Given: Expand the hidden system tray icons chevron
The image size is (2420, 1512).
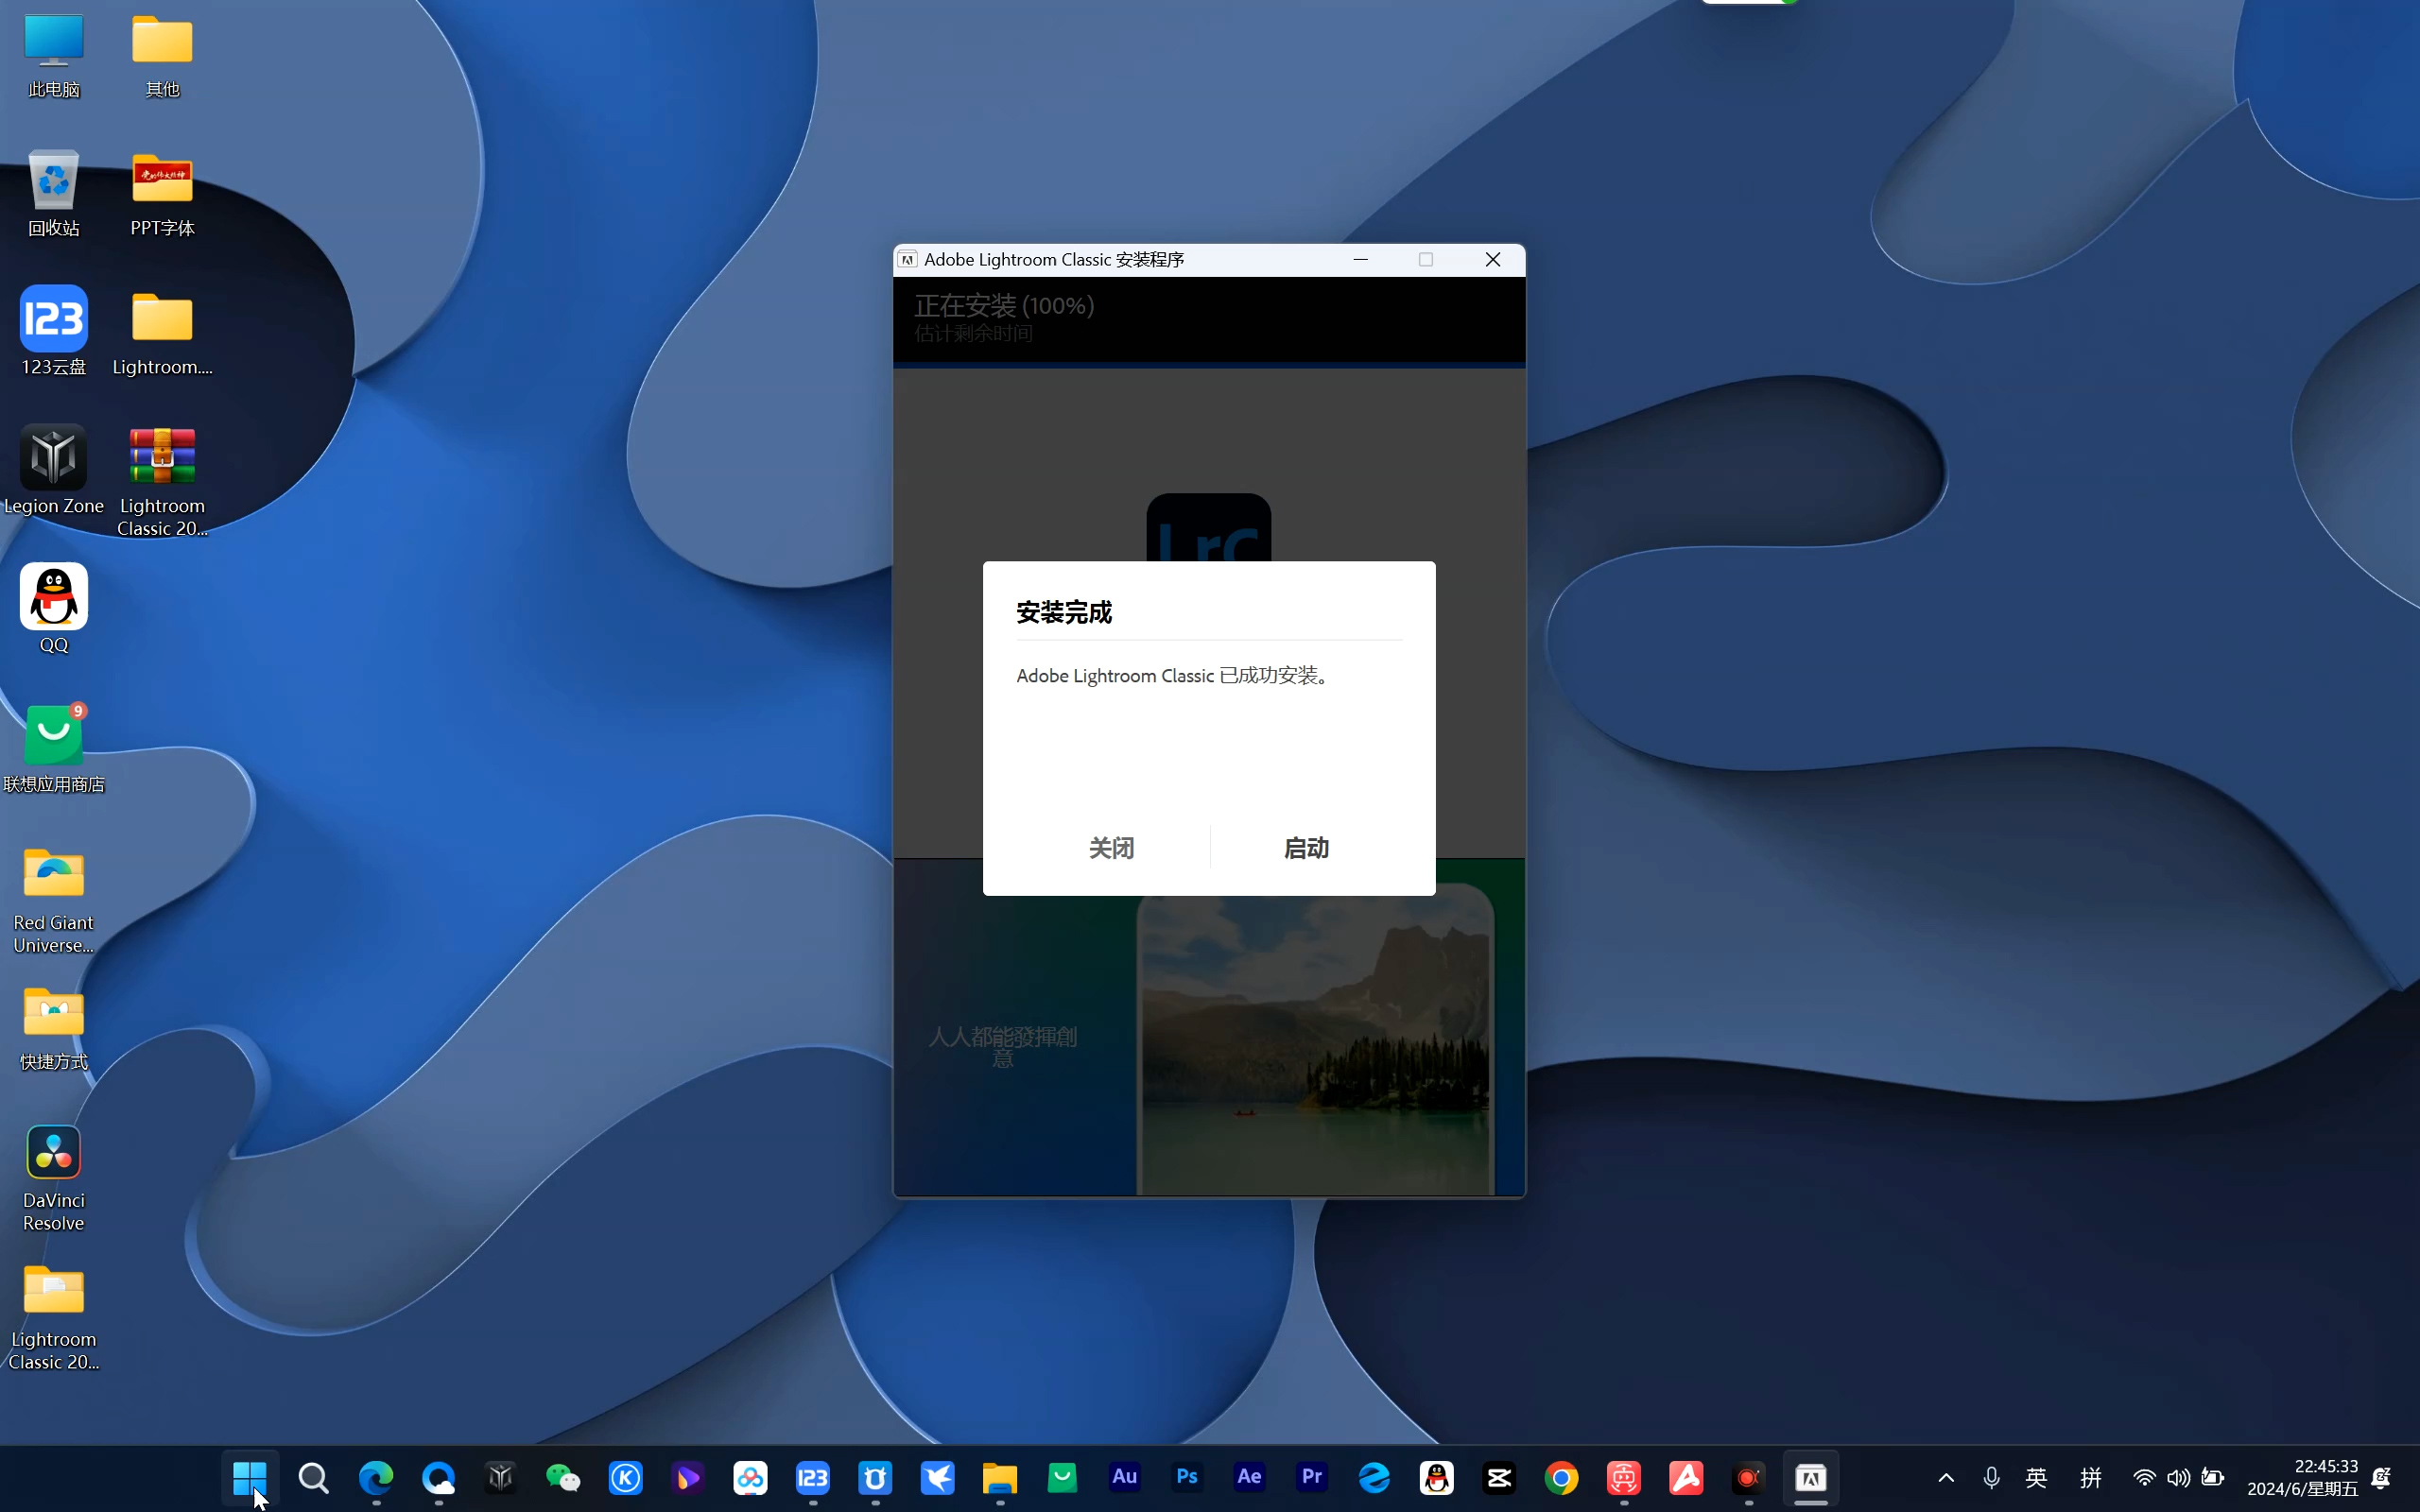Looking at the screenshot, I should pyautogui.click(x=1946, y=1477).
